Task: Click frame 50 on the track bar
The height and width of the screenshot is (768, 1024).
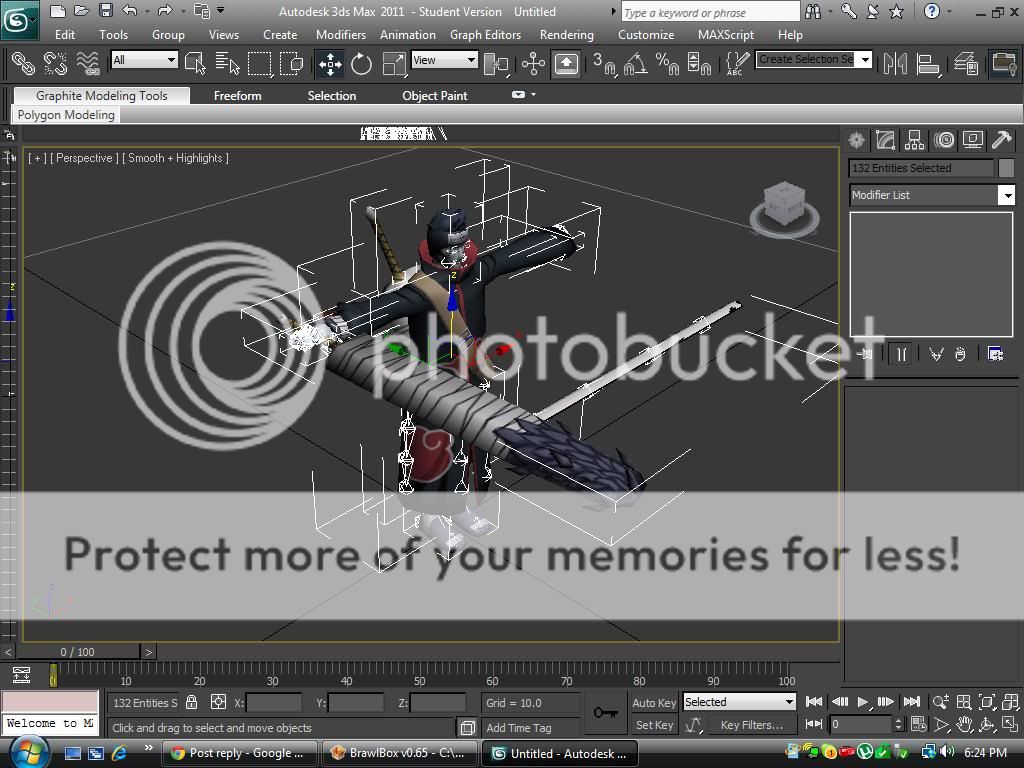Action: [419, 675]
